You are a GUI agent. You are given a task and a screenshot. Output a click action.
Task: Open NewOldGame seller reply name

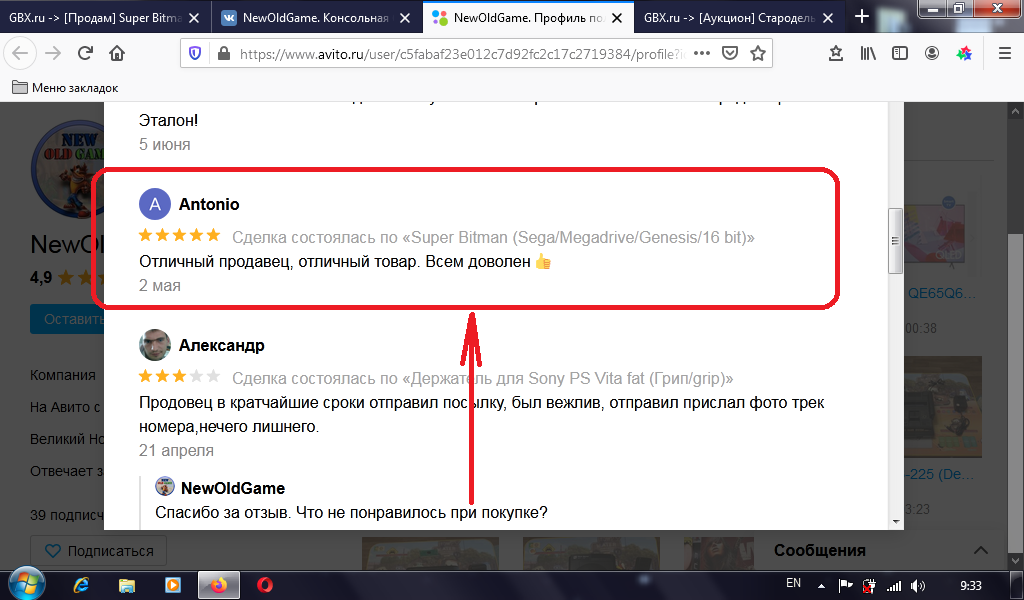point(233,488)
